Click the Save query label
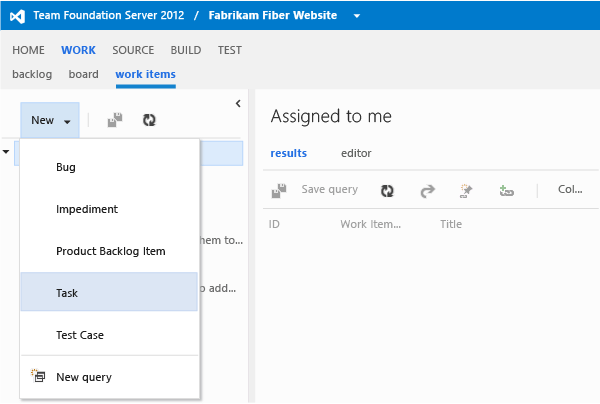 click(x=330, y=189)
